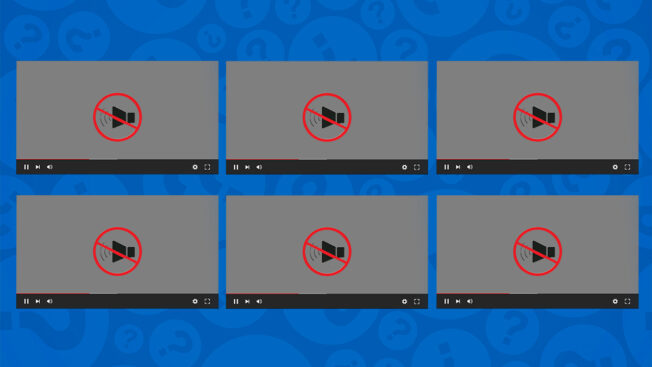Skip to next in top-right video player
Viewport: 652px width, 367px height.
(458, 167)
